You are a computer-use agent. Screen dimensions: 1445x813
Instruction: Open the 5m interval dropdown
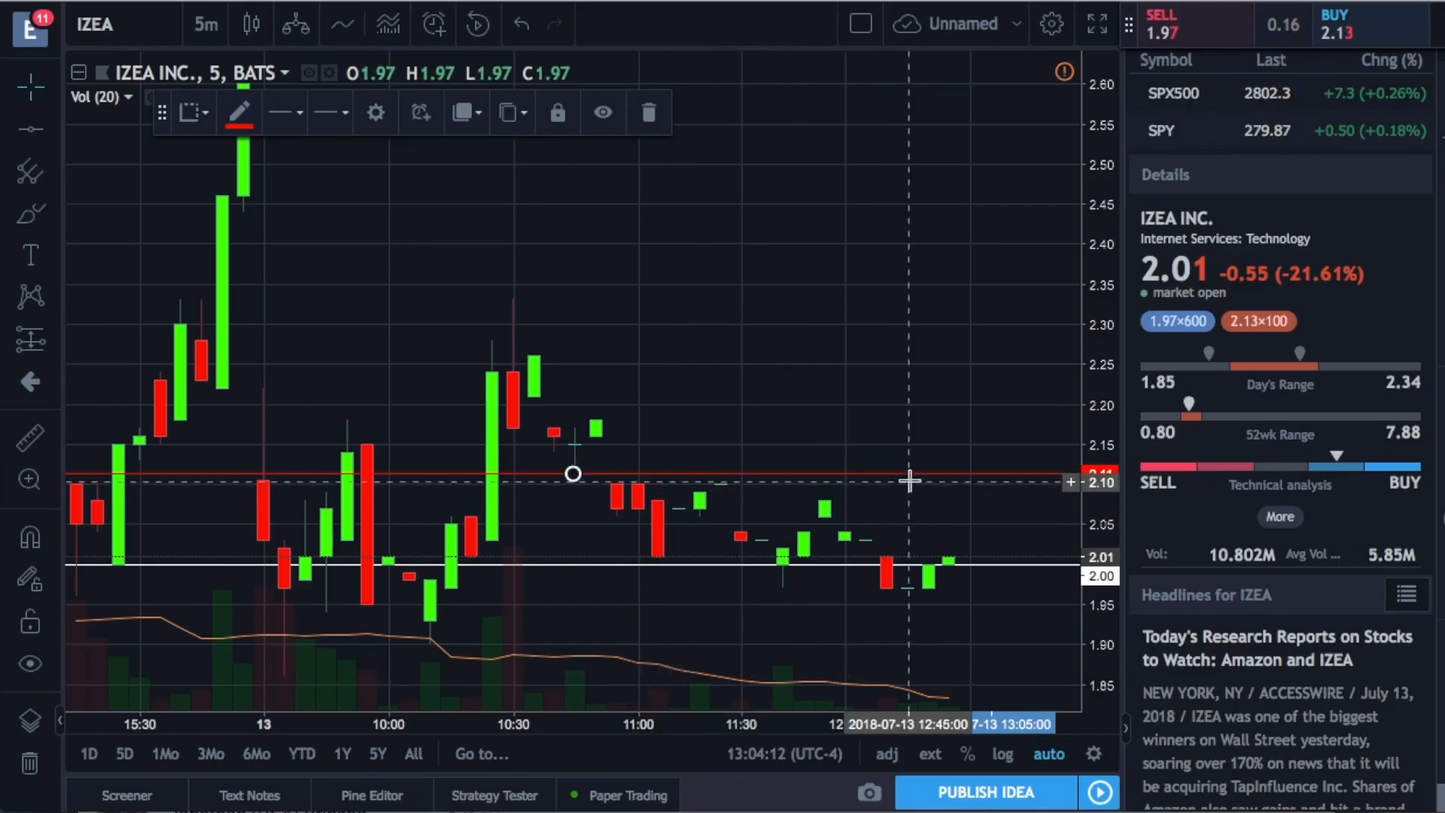point(205,24)
